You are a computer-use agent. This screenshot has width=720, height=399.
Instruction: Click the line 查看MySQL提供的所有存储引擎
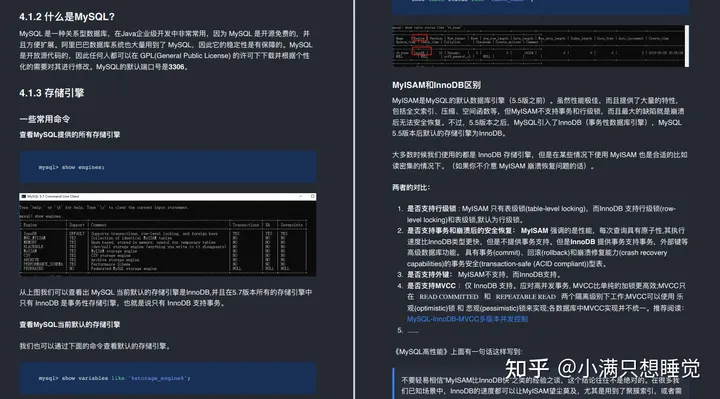click(70, 135)
